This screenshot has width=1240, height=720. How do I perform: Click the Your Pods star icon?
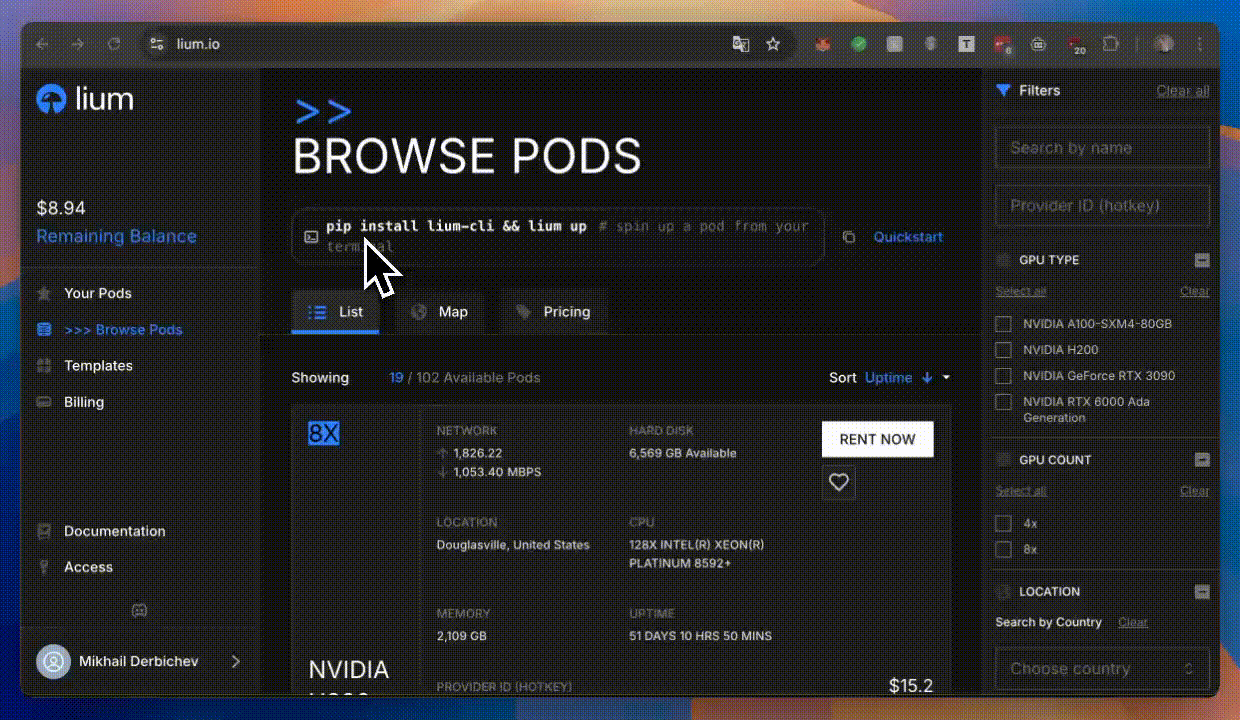[44, 293]
